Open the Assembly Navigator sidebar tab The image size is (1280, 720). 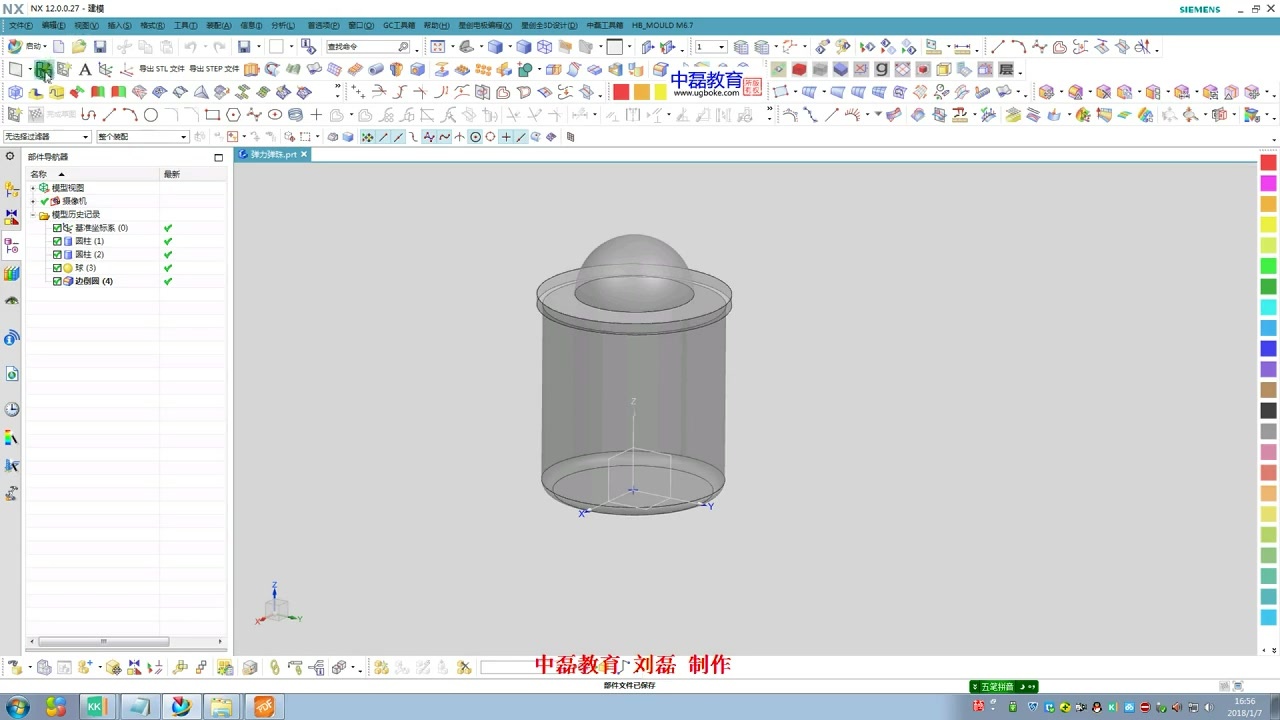point(11,190)
